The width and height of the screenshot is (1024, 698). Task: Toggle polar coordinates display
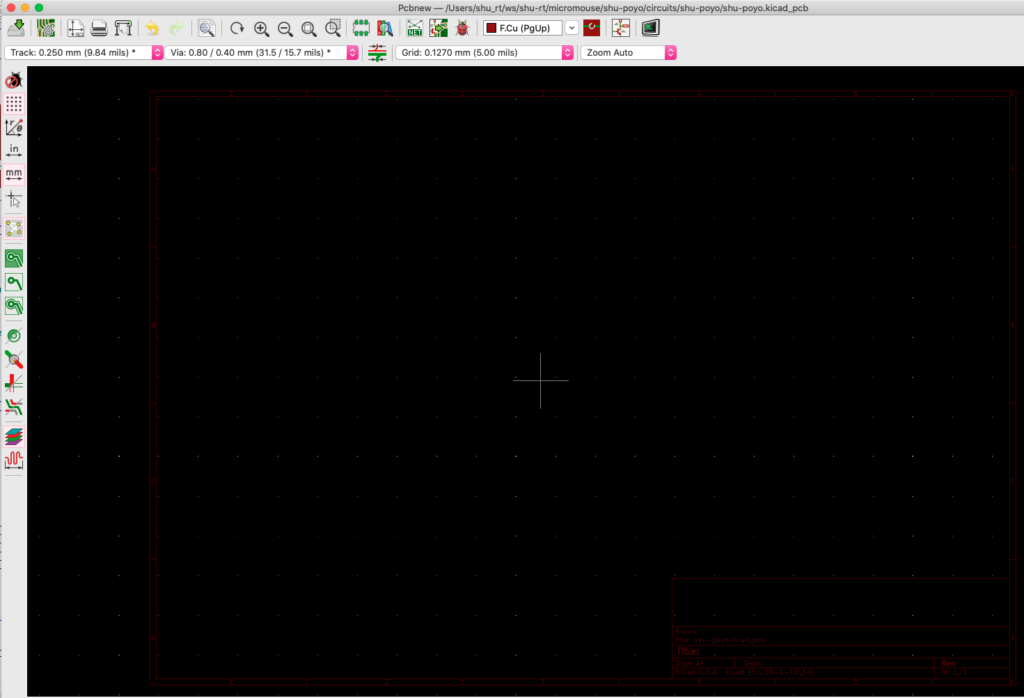tap(14, 127)
